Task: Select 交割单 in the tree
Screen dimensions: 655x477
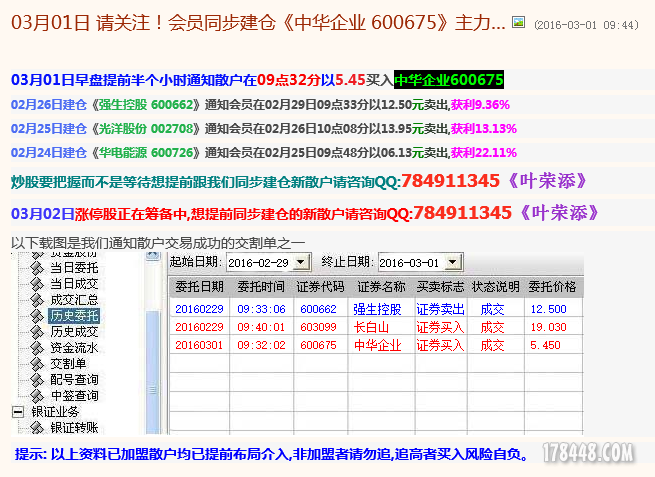Action: click(68, 363)
